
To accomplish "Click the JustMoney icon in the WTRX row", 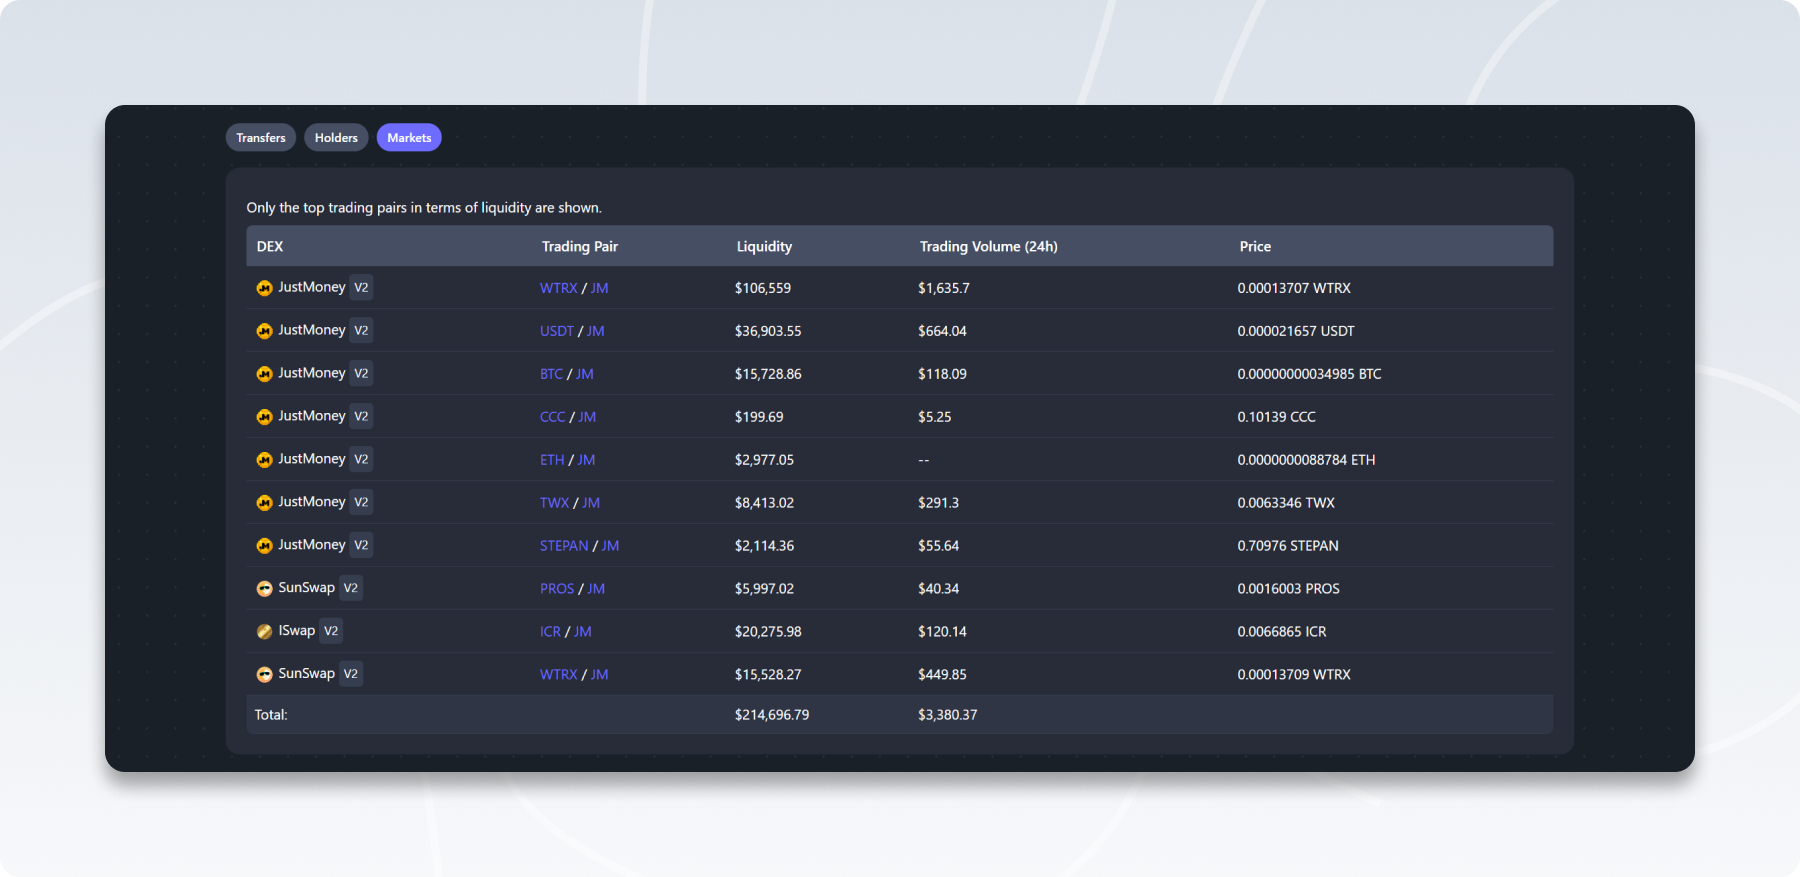I will 264,288.
